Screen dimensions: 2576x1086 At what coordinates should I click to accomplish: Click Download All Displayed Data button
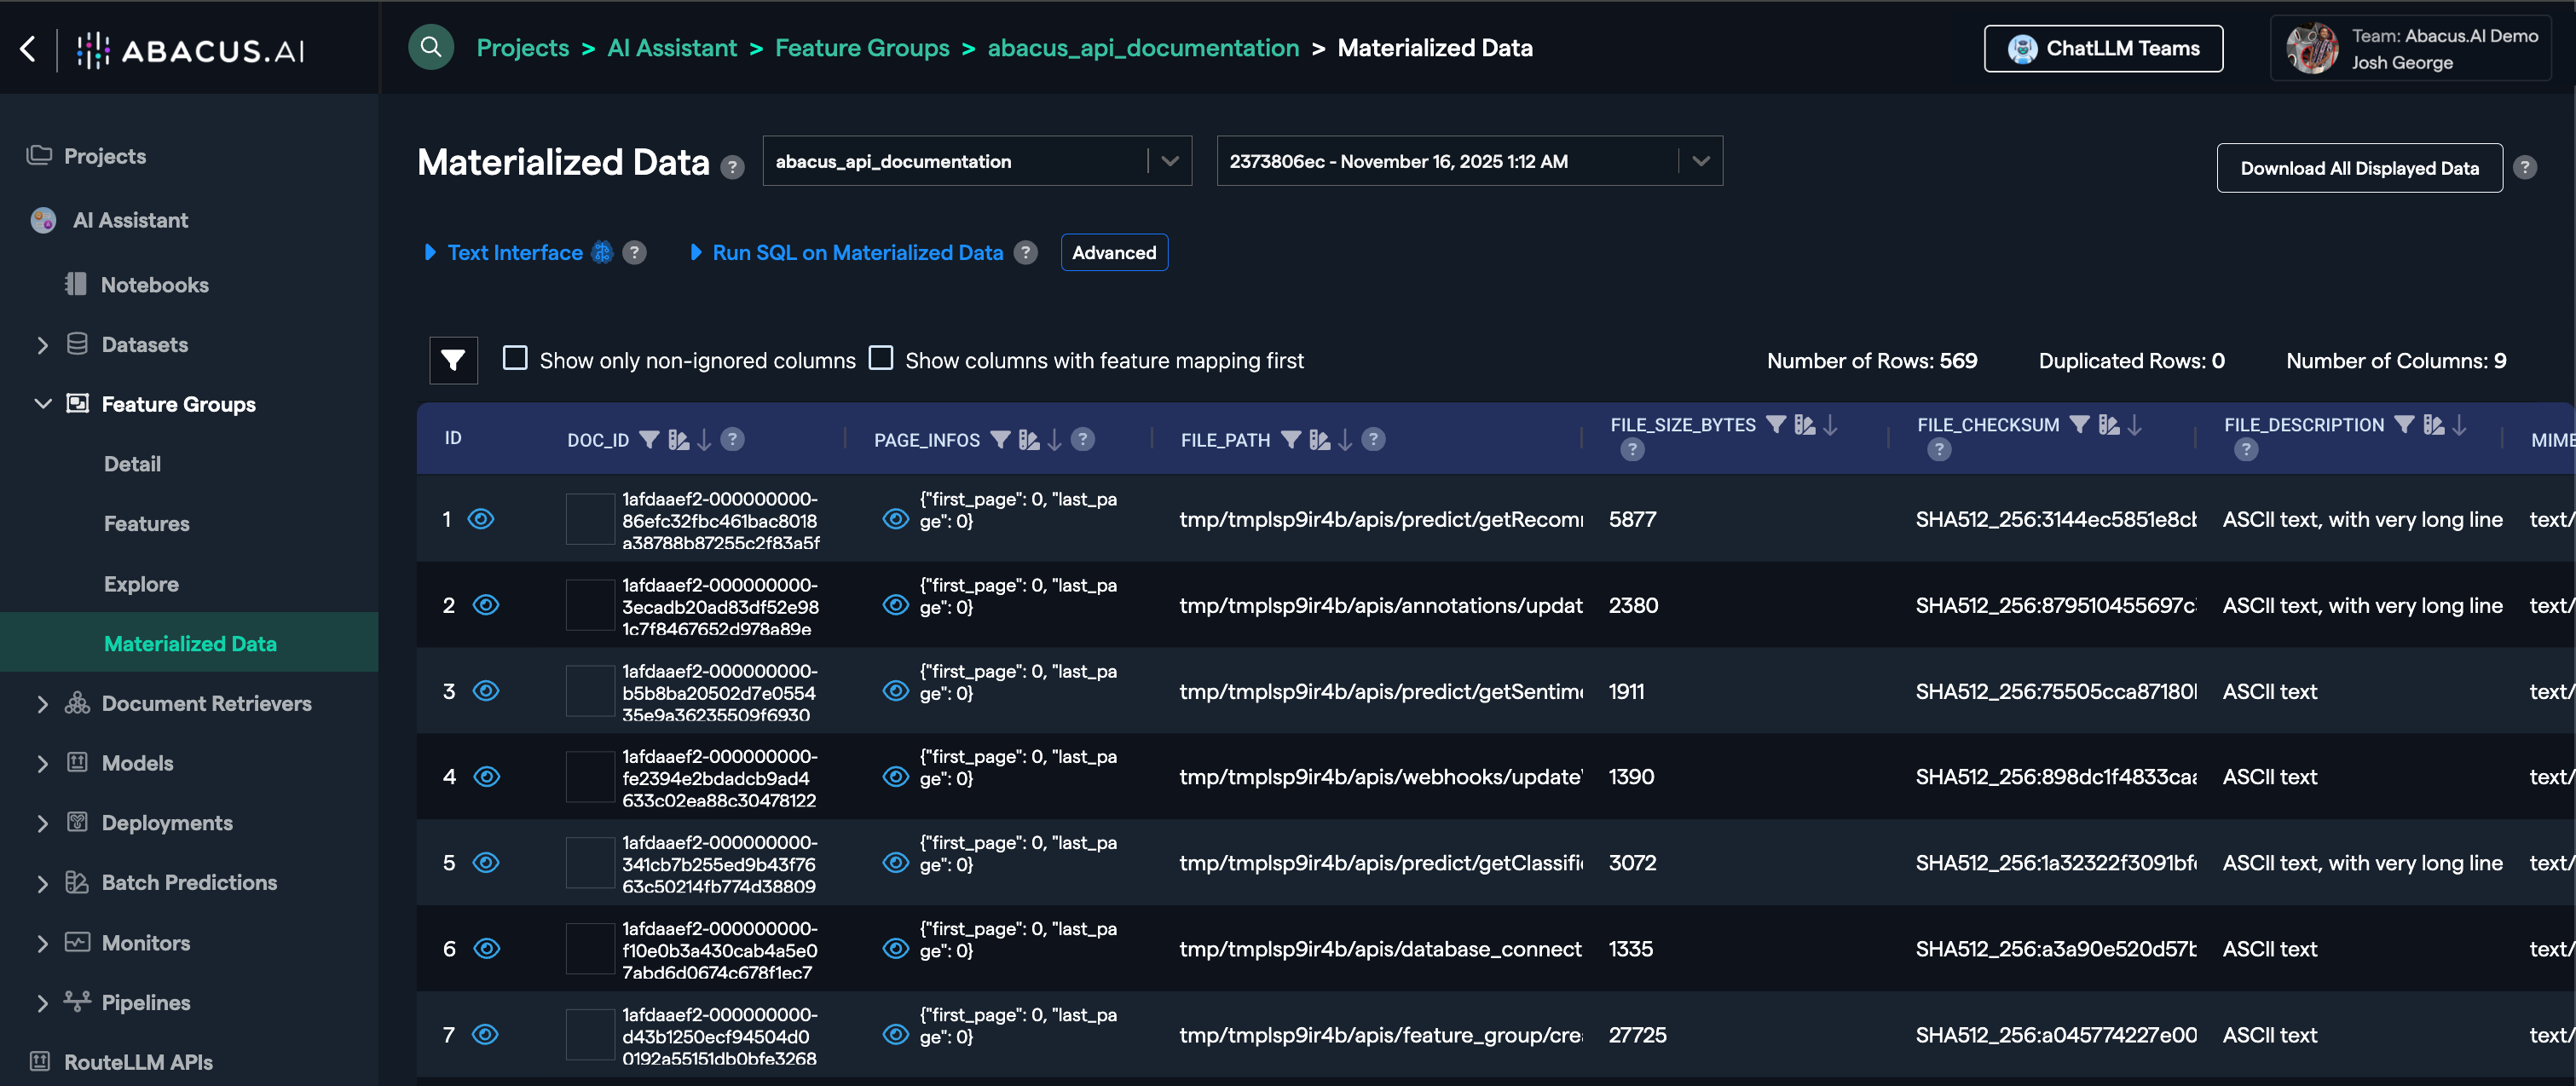2358,167
